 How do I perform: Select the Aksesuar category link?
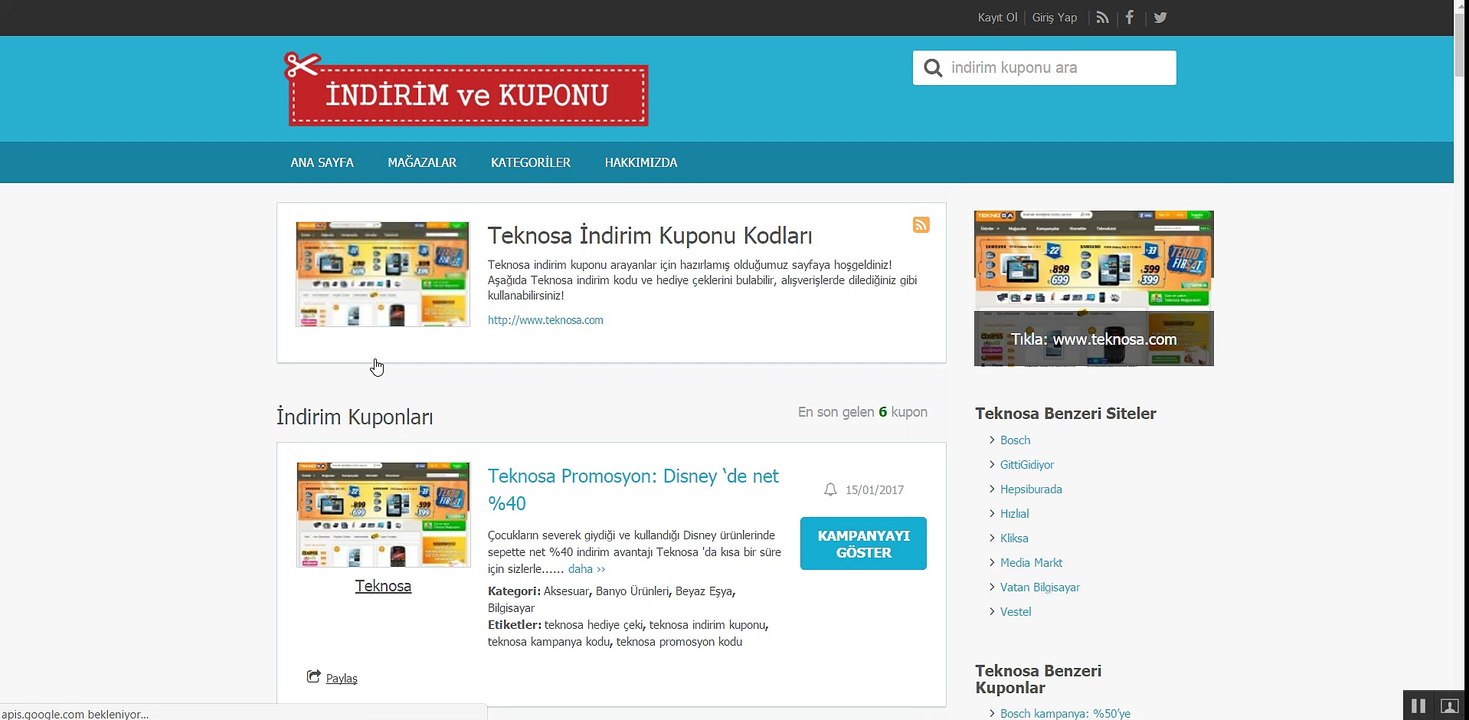pyautogui.click(x=567, y=591)
